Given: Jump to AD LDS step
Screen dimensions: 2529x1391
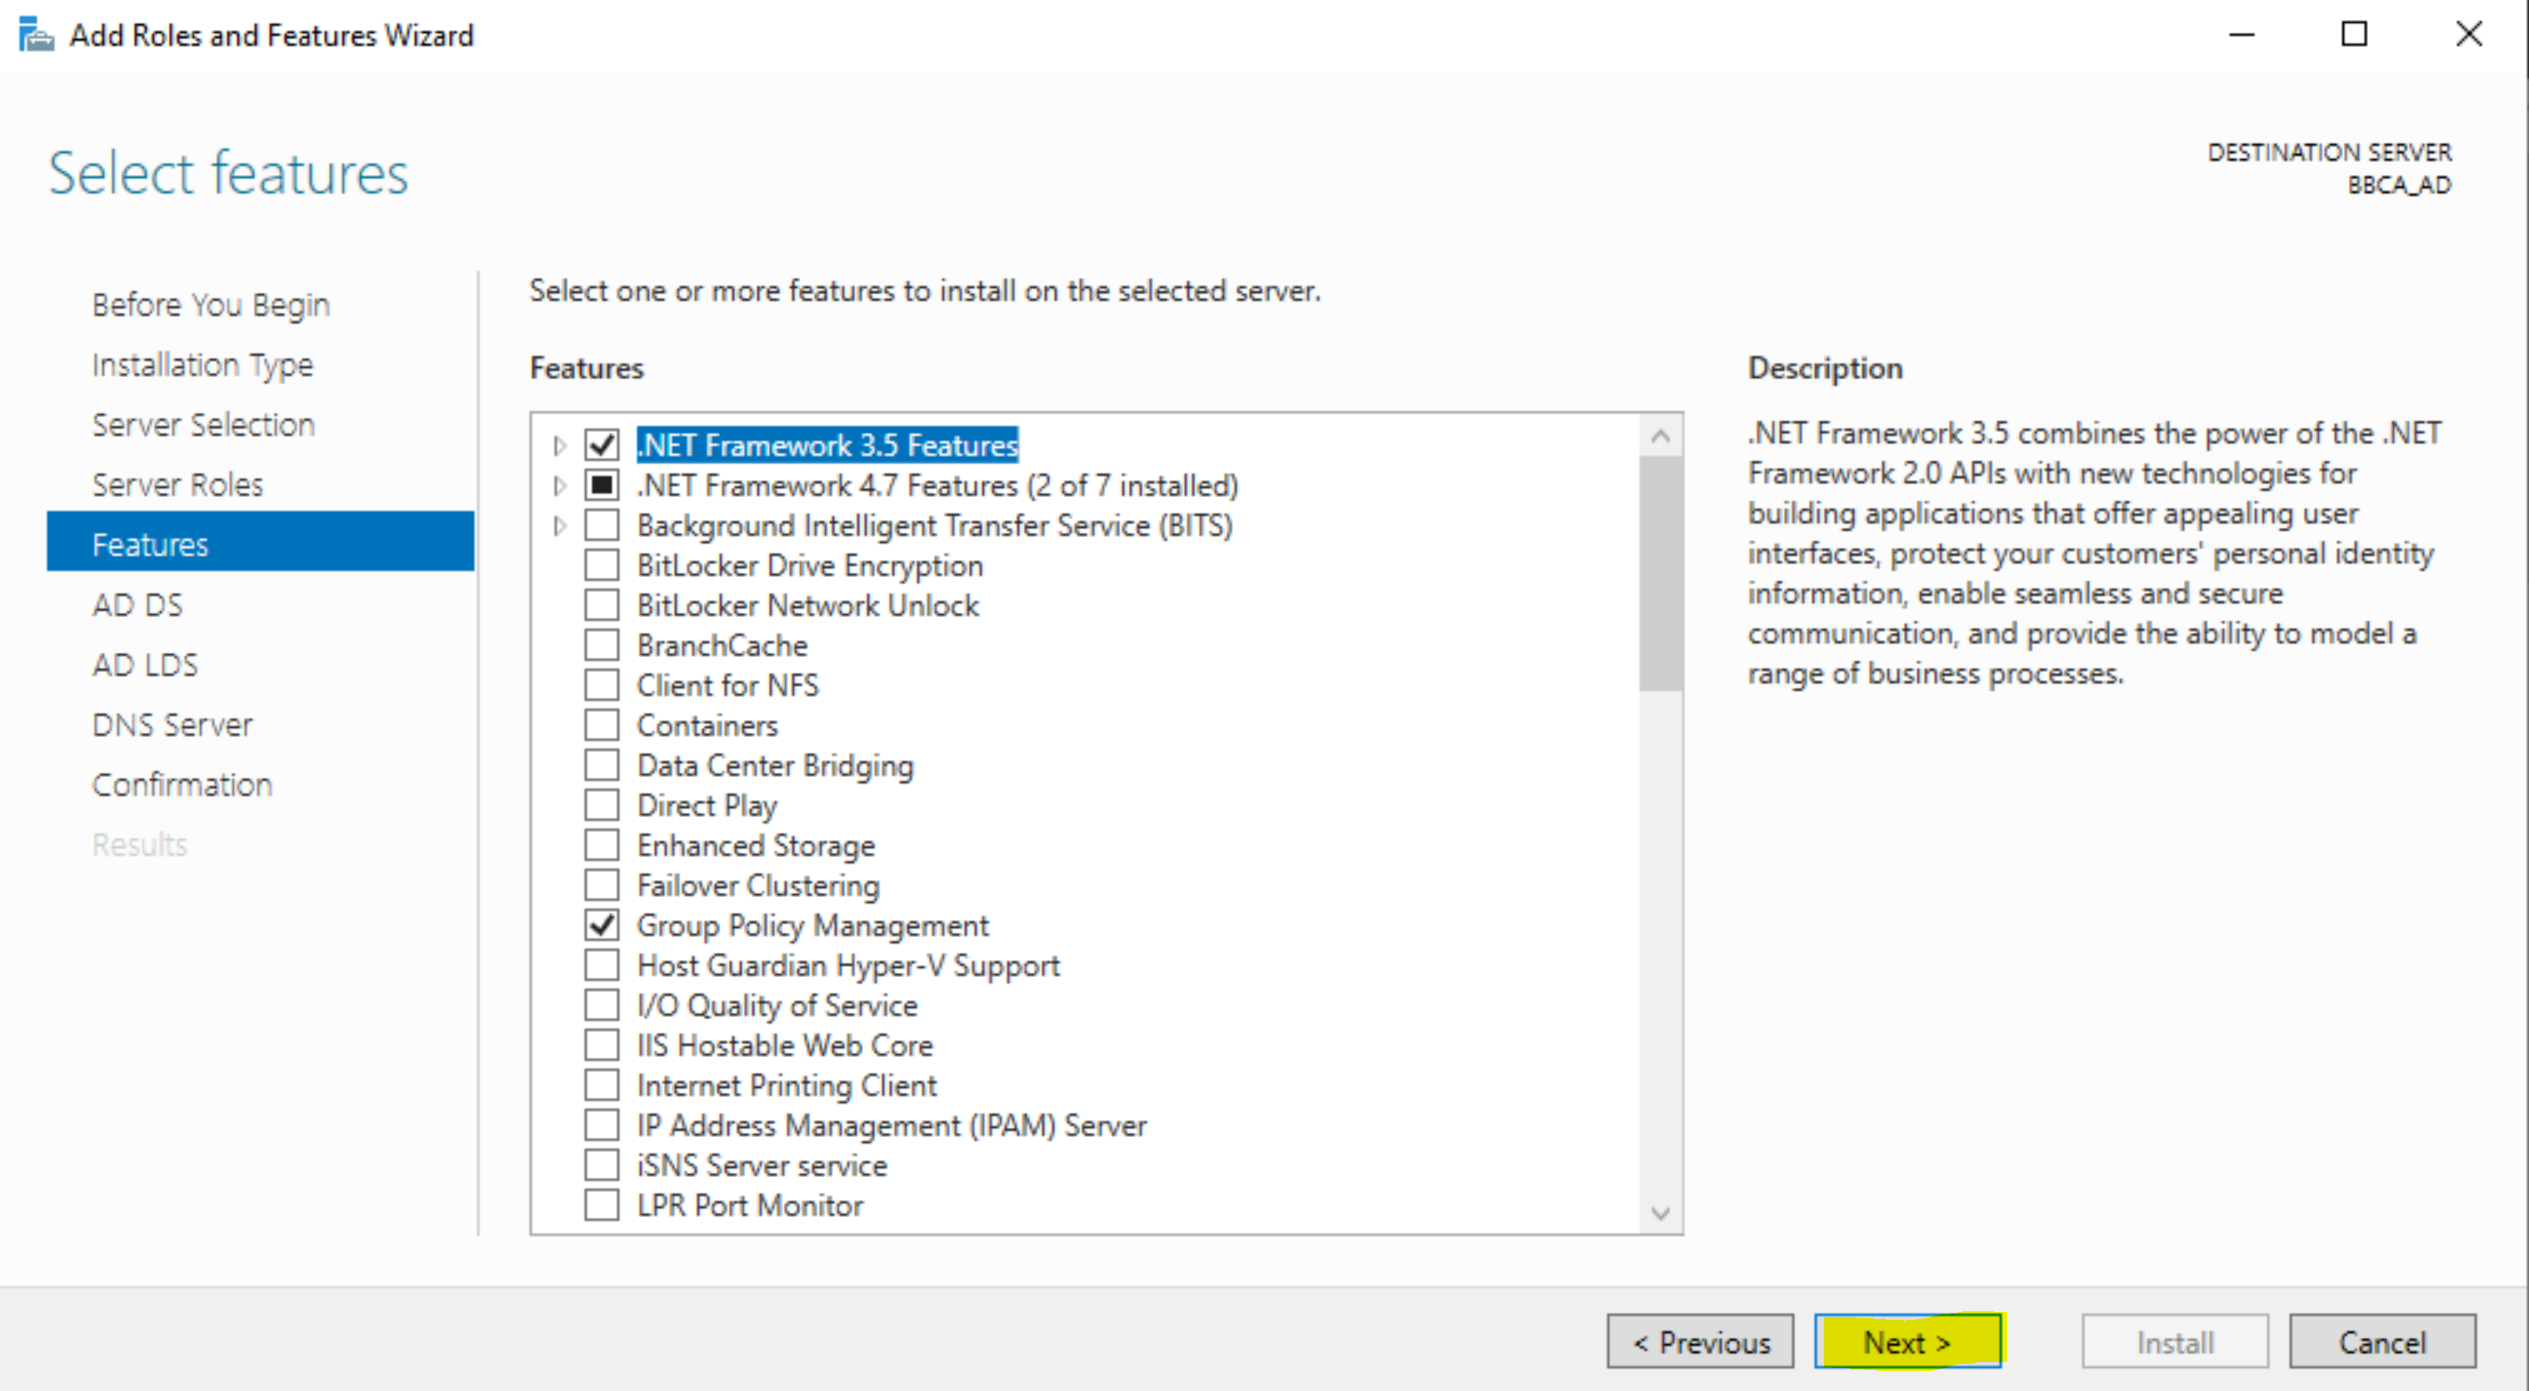Looking at the screenshot, I should (x=145, y=665).
